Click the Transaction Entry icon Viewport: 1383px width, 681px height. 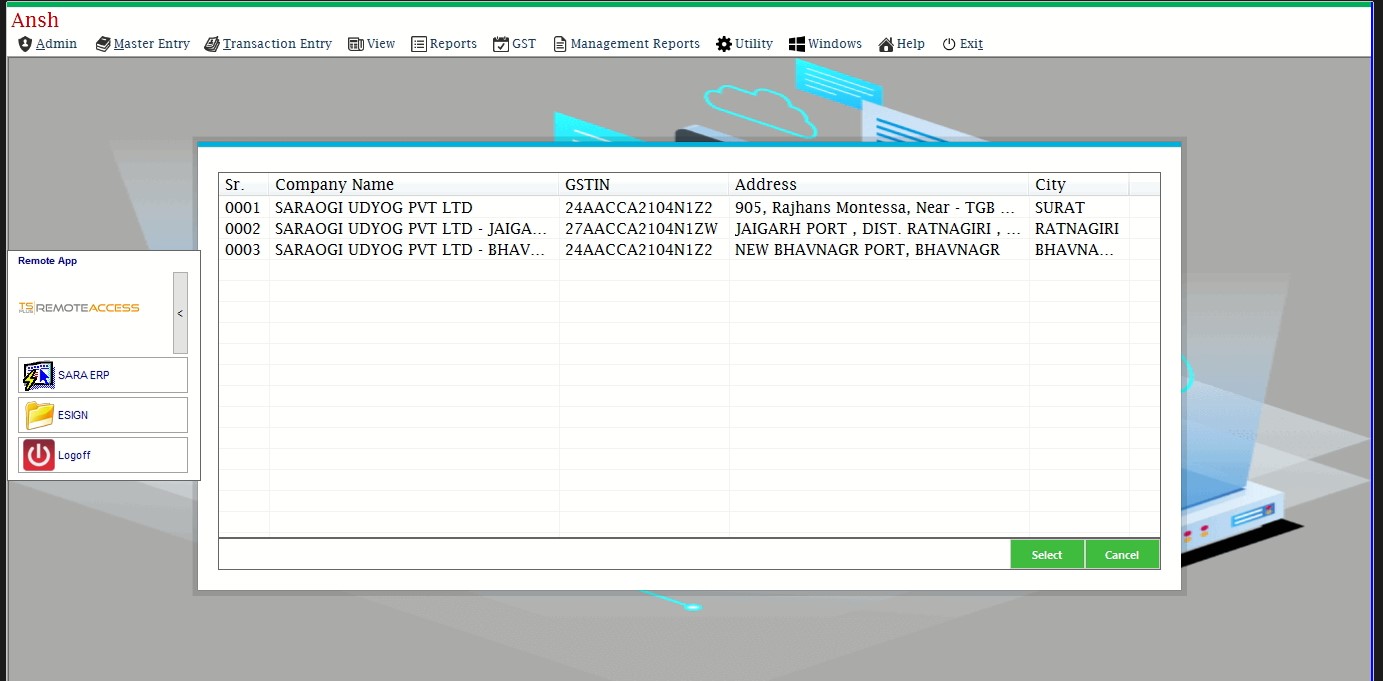(x=212, y=44)
